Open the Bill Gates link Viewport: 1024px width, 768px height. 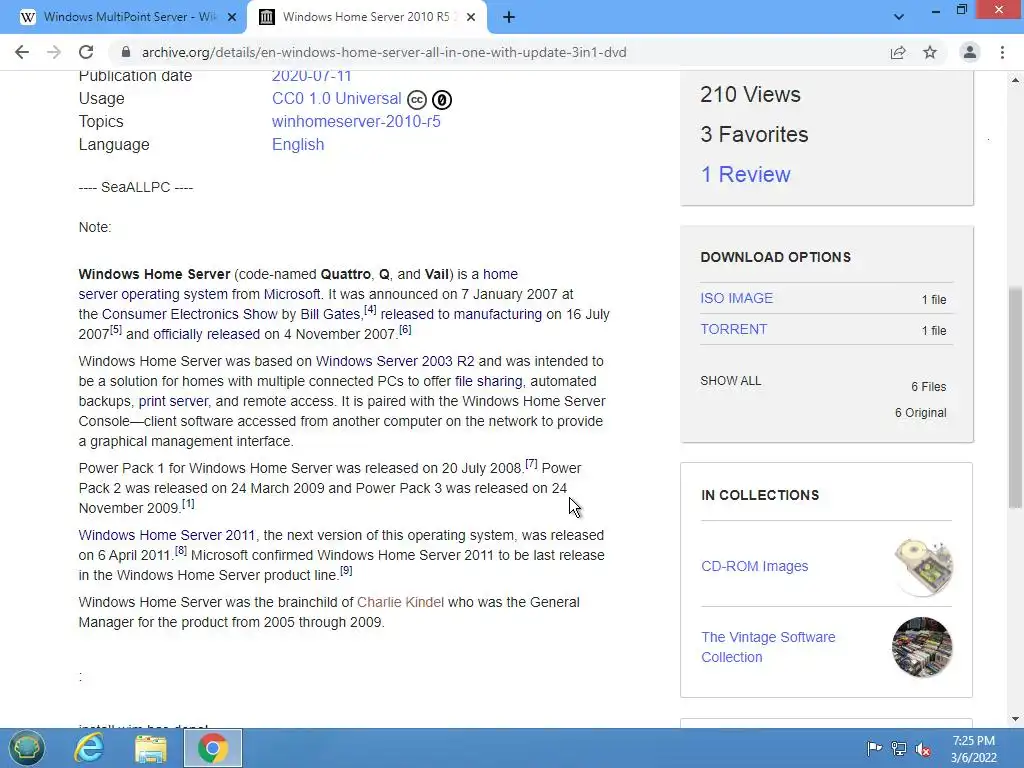point(330,314)
